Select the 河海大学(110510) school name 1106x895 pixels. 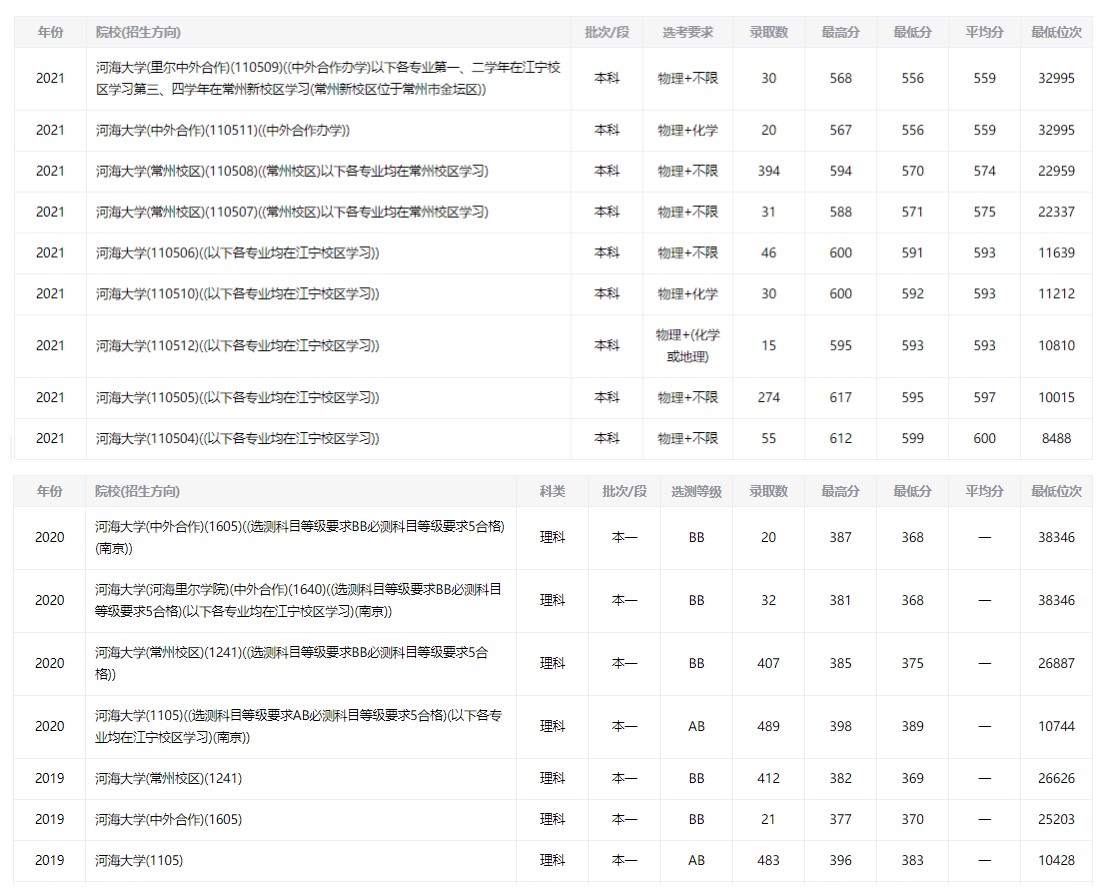coord(237,294)
